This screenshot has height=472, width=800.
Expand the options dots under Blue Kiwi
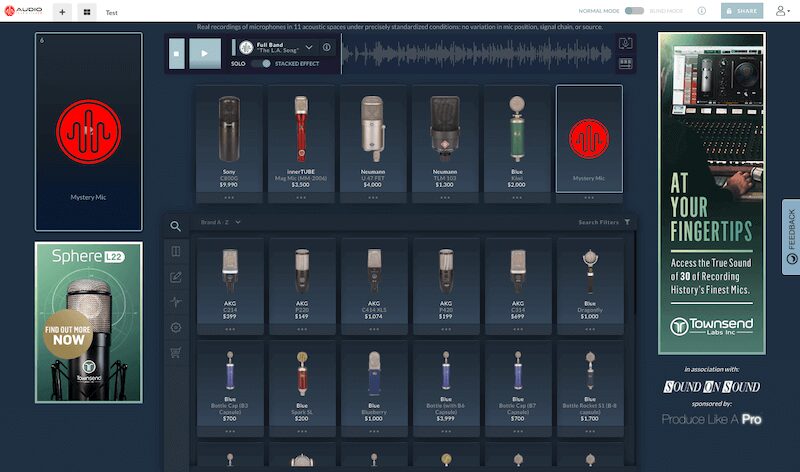(x=517, y=197)
